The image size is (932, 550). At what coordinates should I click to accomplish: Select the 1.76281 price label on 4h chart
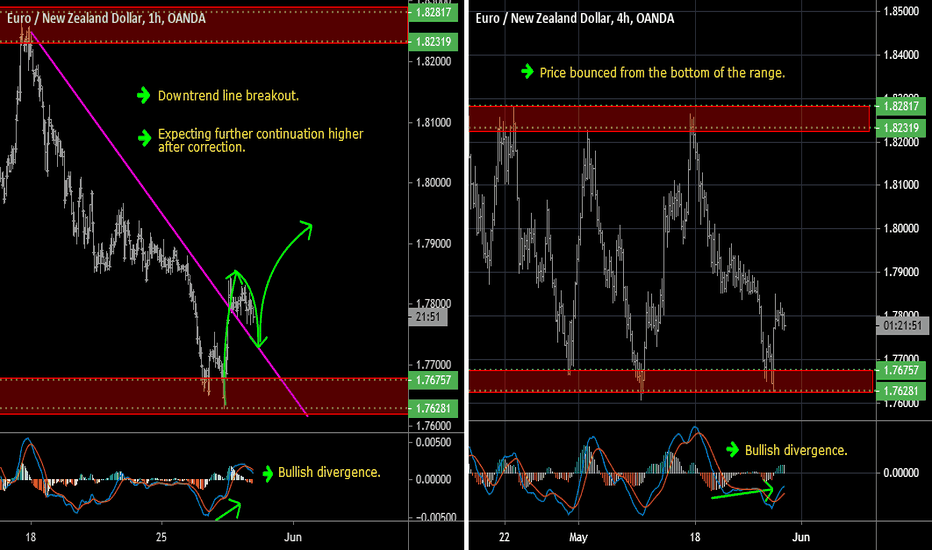click(901, 391)
